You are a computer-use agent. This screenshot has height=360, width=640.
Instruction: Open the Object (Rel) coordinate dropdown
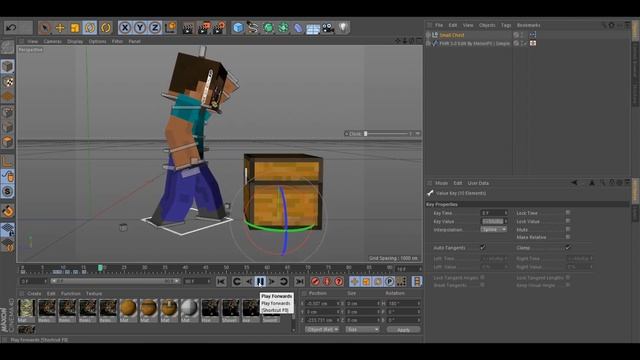click(322, 330)
